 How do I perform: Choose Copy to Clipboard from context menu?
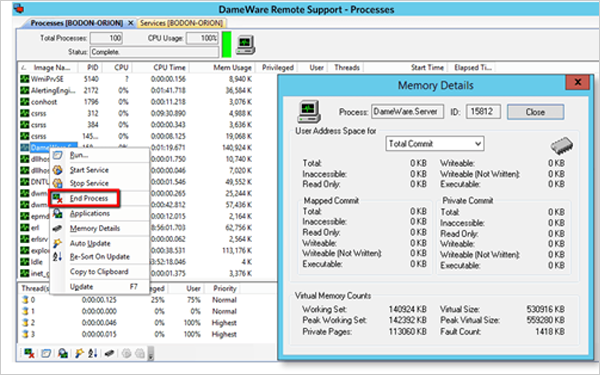(99, 272)
